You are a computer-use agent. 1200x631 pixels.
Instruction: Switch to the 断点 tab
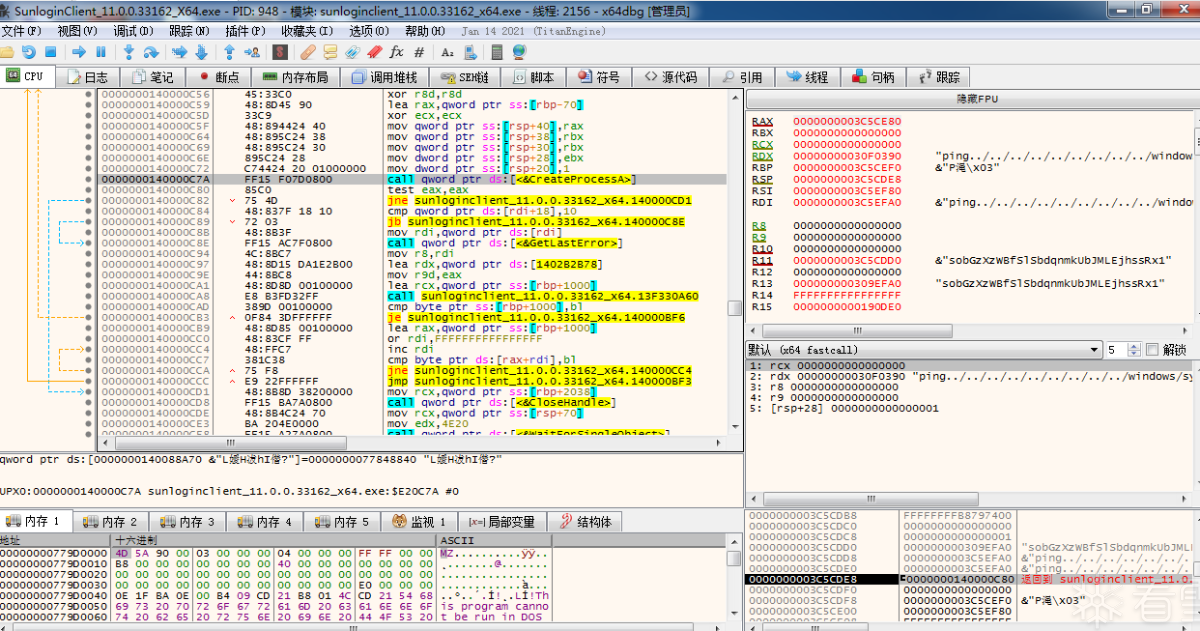coord(218,77)
